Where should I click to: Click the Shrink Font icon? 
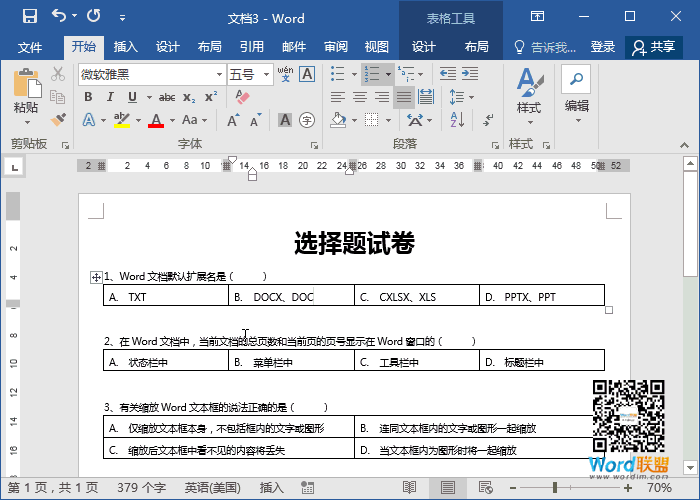click(255, 121)
